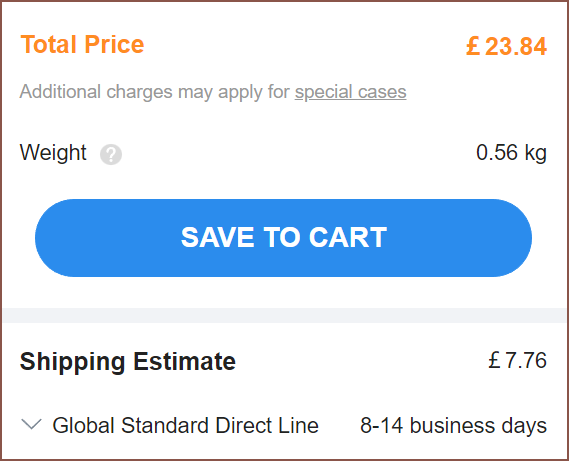The image size is (569, 461).
Task: Expand the shipping method chevron arrow
Action: coord(32,424)
